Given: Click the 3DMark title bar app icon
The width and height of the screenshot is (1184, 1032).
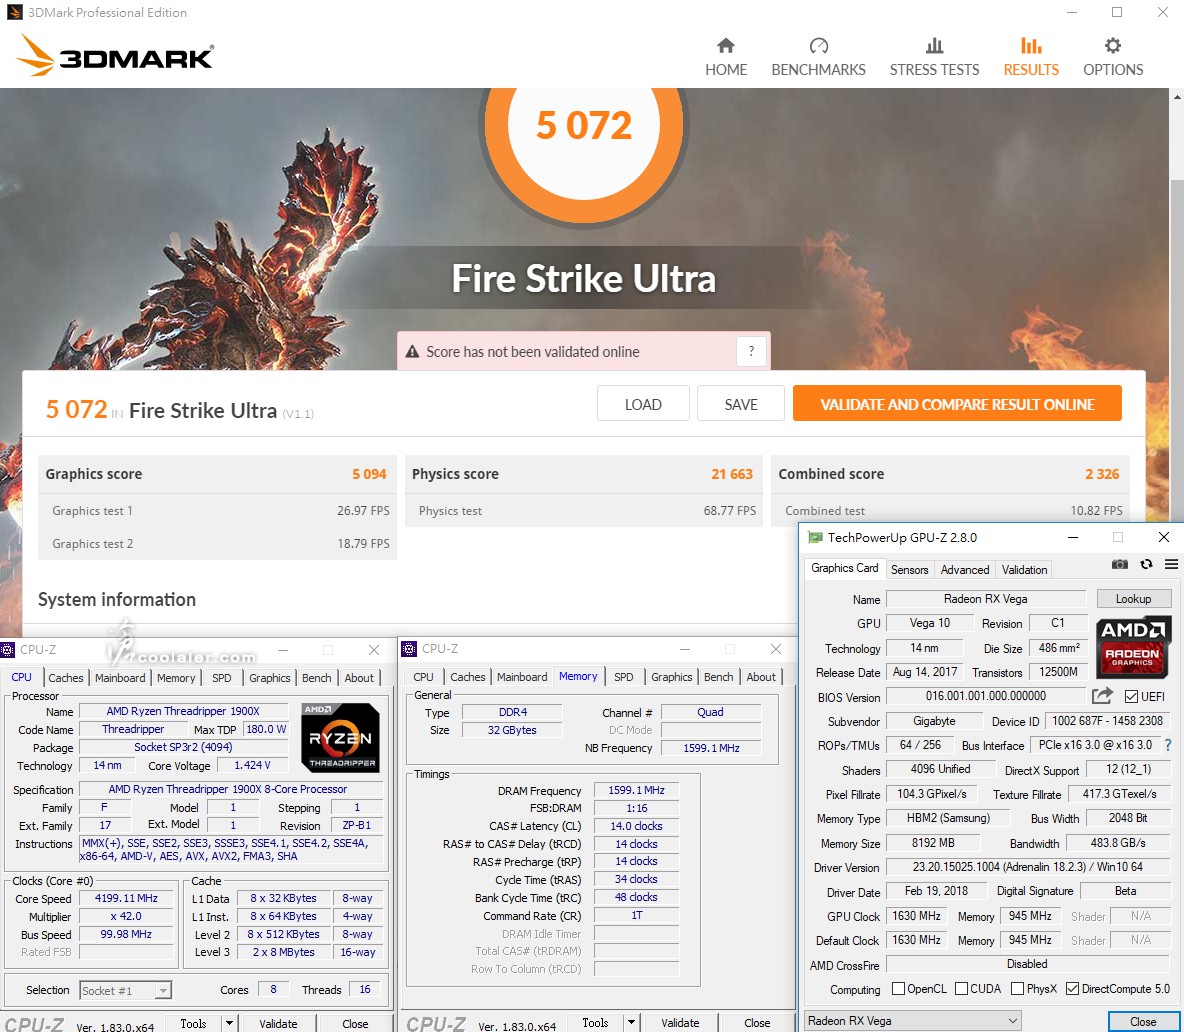Looking at the screenshot, I should point(14,12).
